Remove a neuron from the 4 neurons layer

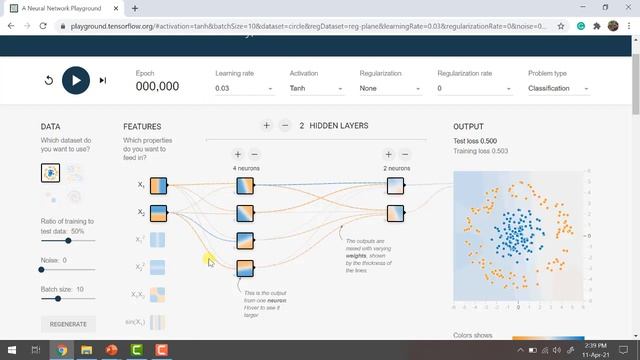[x=255, y=154]
